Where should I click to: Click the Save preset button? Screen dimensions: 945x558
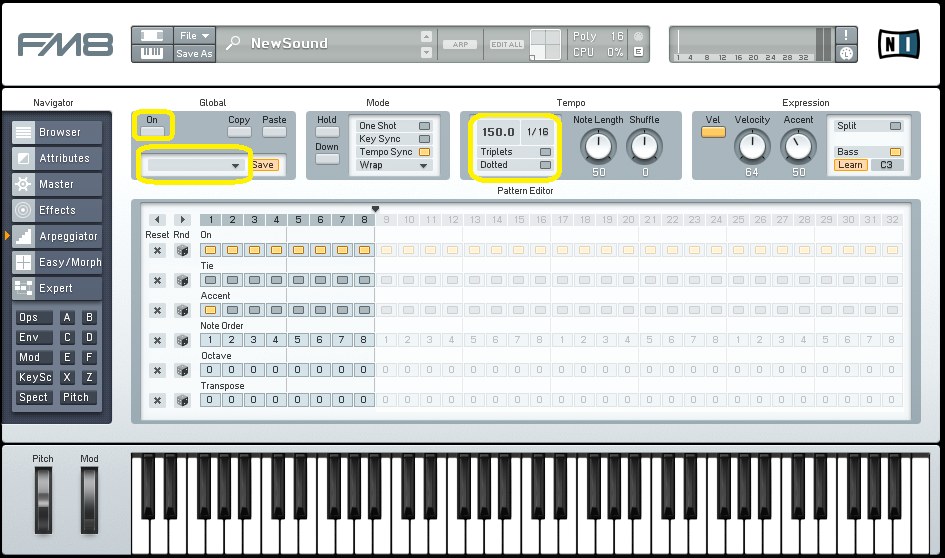[x=264, y=165]
